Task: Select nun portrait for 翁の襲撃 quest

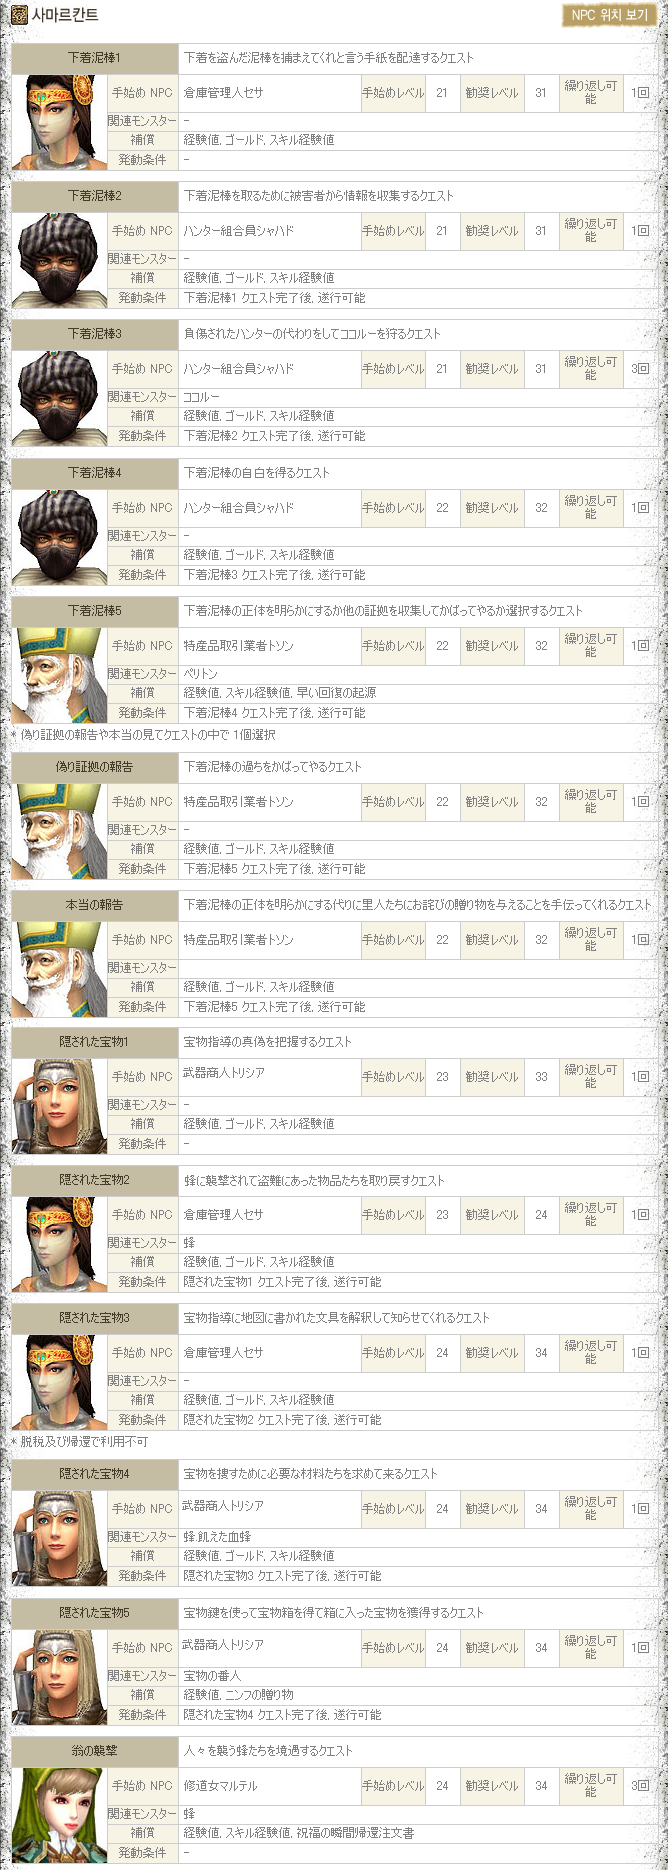Action: point(59,1813)
